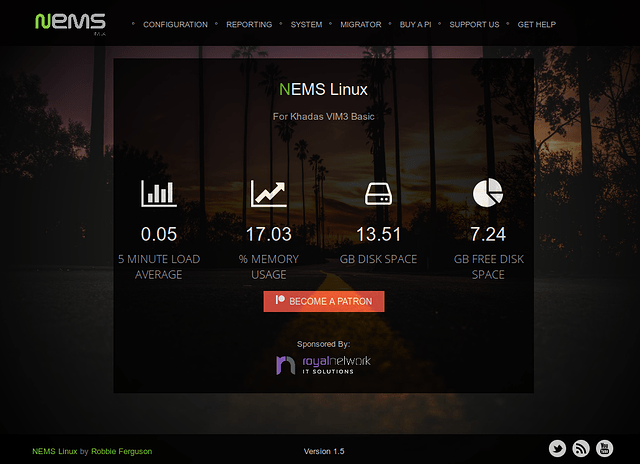
Task: Click the pie chart free disk icon
Action: [488, 193]
